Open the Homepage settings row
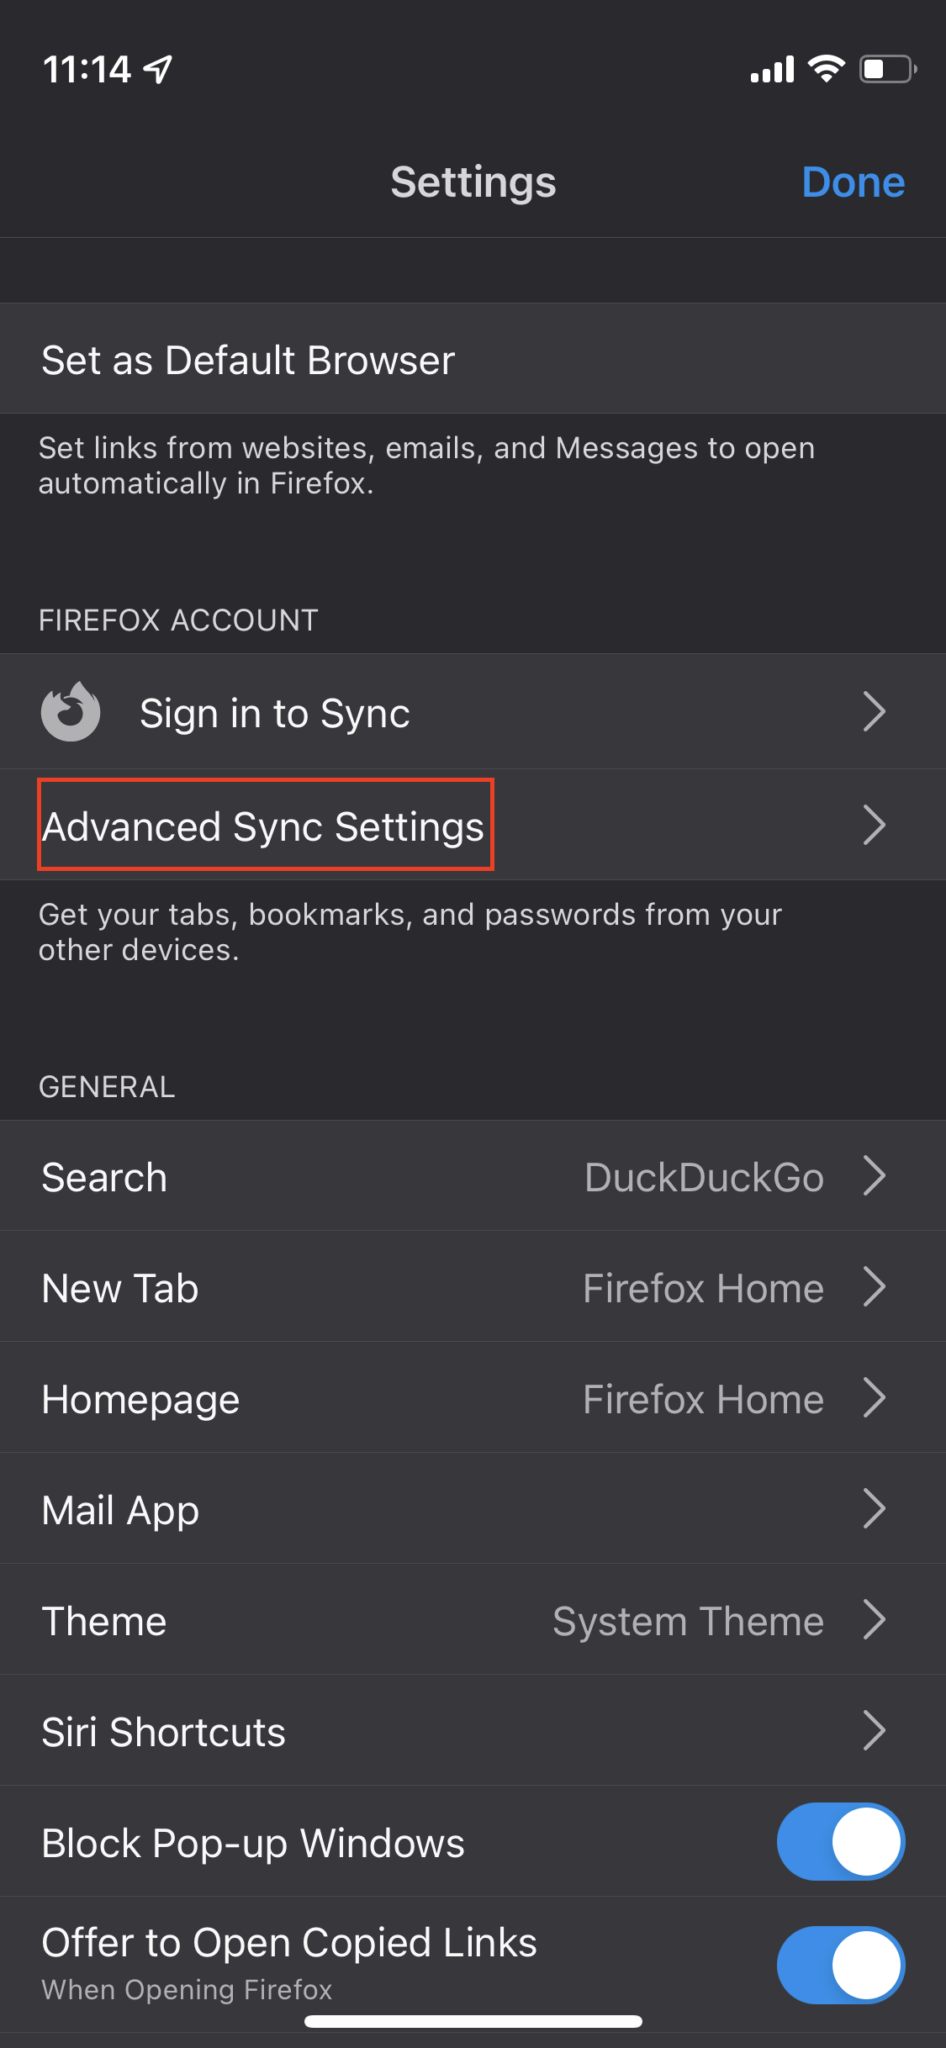Screen dimensions: 946x2048 472,1399
